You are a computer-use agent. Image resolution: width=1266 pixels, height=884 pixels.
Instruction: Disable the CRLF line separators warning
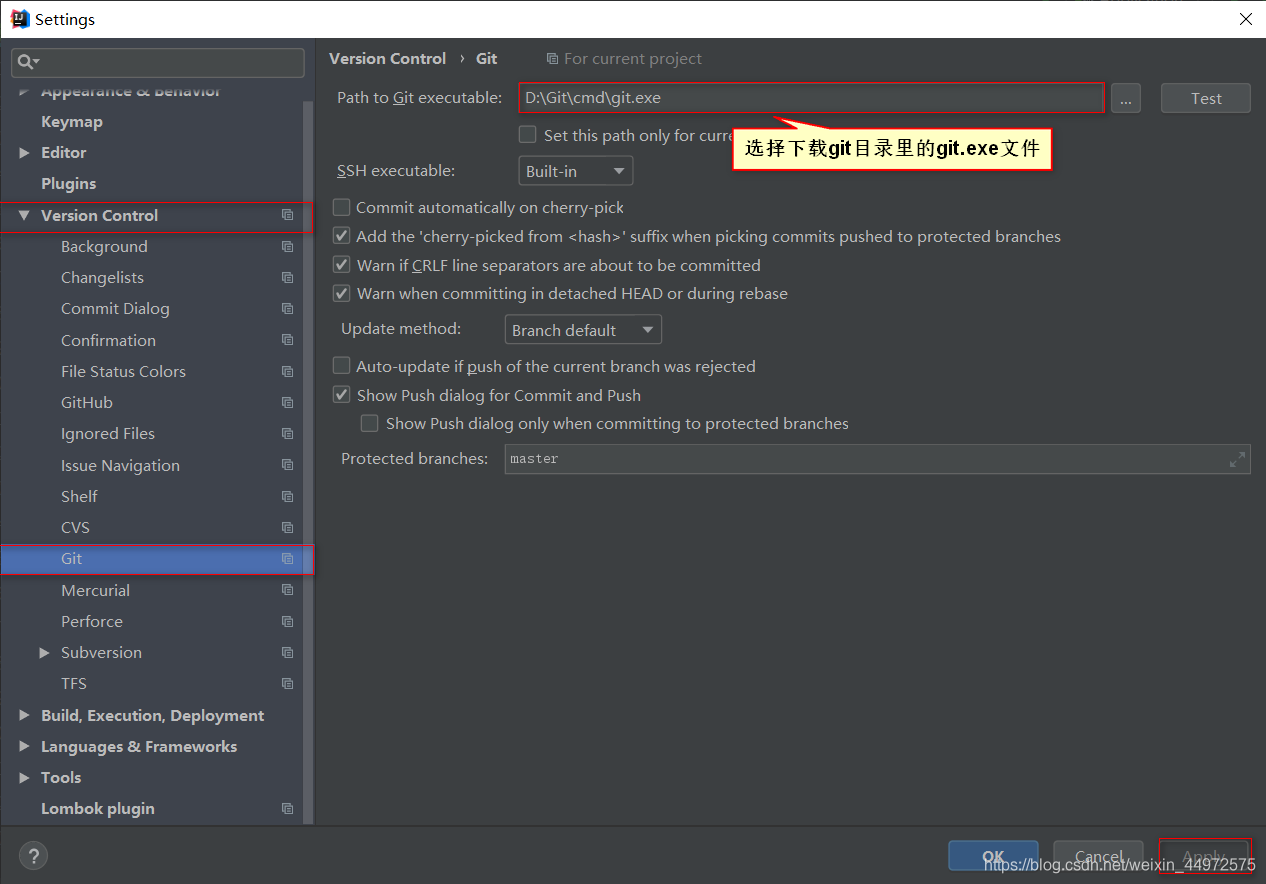coord(341,265)
